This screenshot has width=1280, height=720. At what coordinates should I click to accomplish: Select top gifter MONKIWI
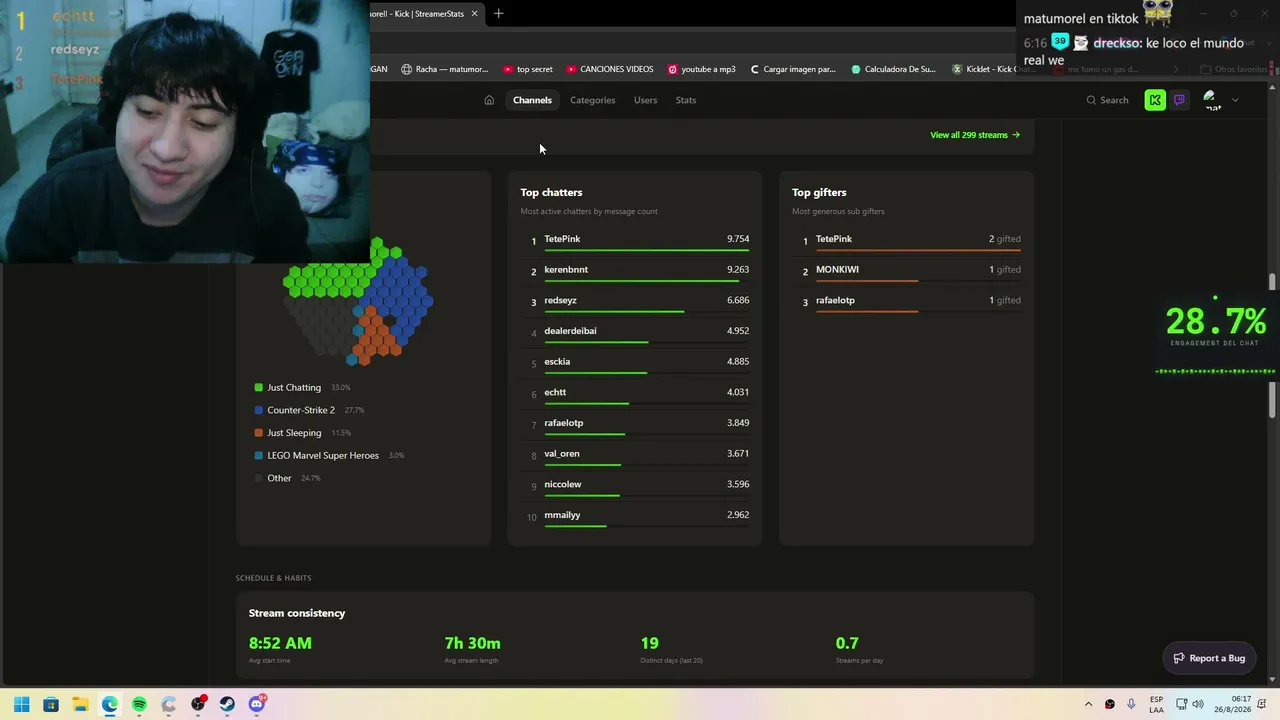[x=837, y=270]
